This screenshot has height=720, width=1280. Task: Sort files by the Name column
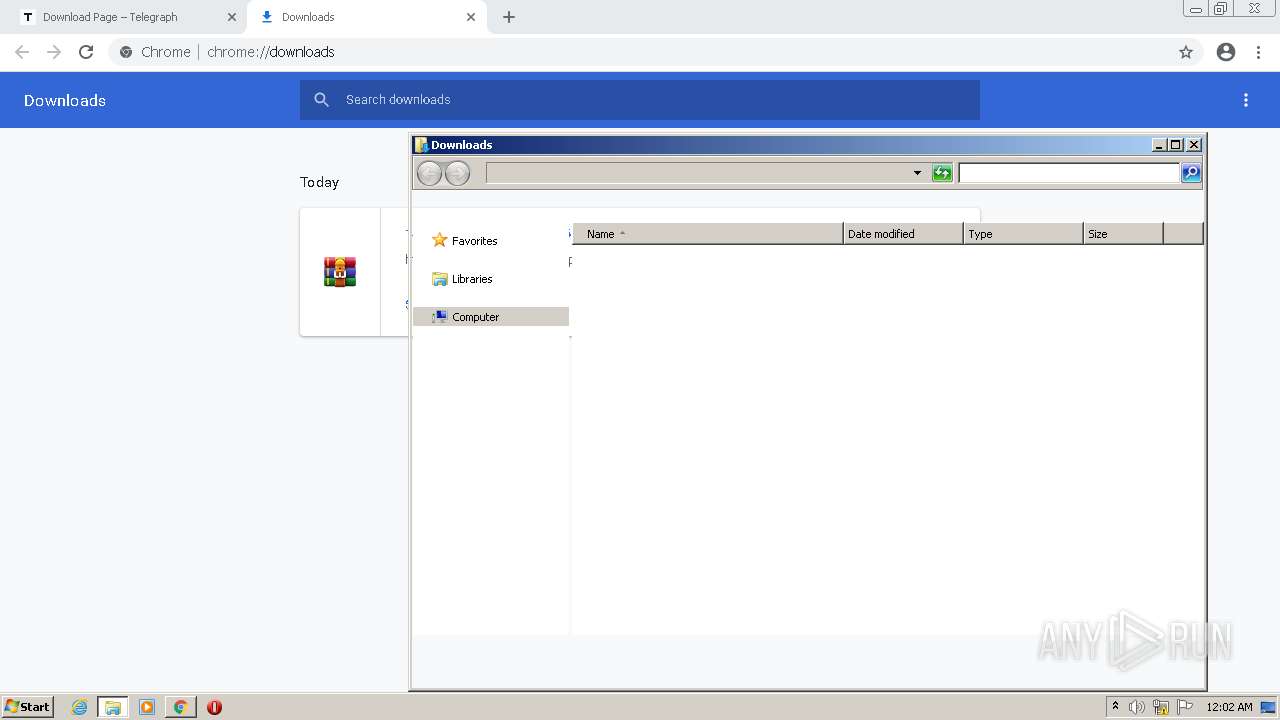pos(708,234)
